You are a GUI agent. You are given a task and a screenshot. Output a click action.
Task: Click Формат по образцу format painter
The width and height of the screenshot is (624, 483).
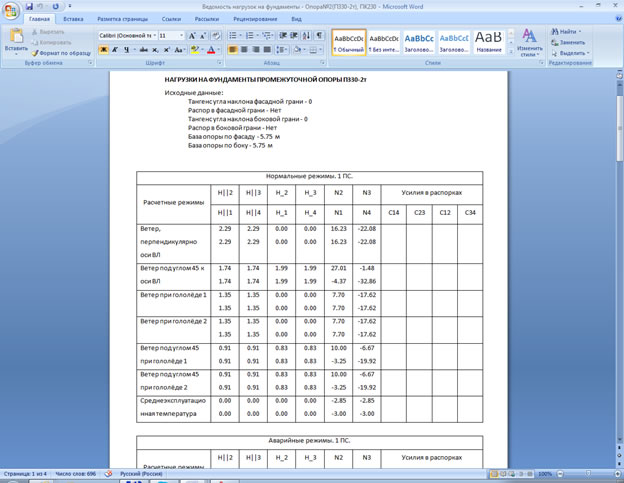coord(61,53)
